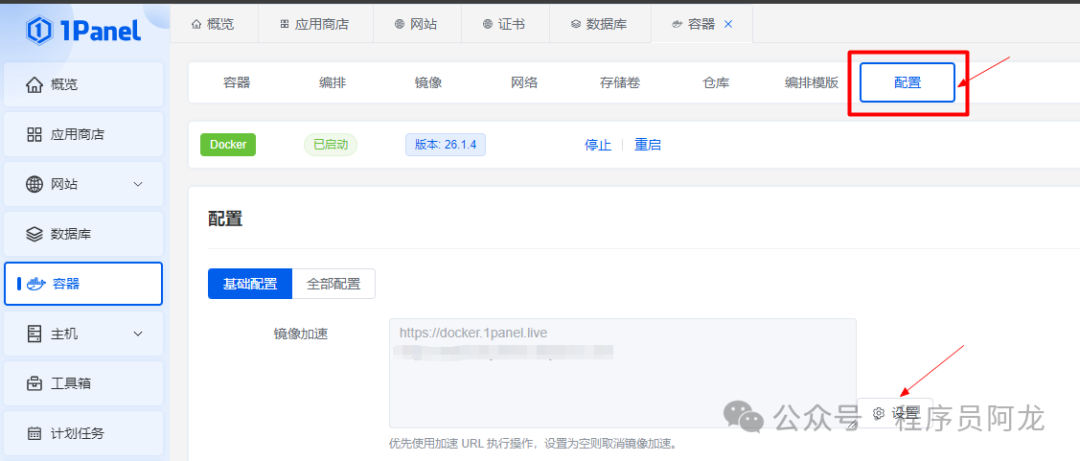Click the calendar icon beside 计划任务 in sidebar
The image size is (1080, 461).
(34, 433)
